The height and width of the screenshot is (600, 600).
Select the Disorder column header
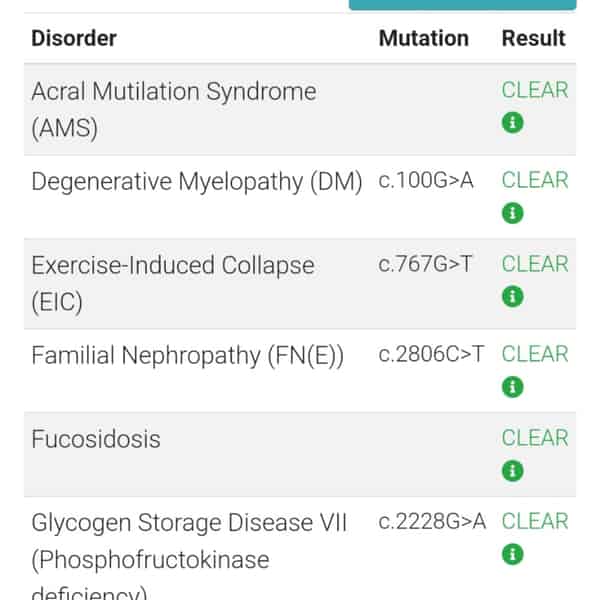[x=74, y=38]
